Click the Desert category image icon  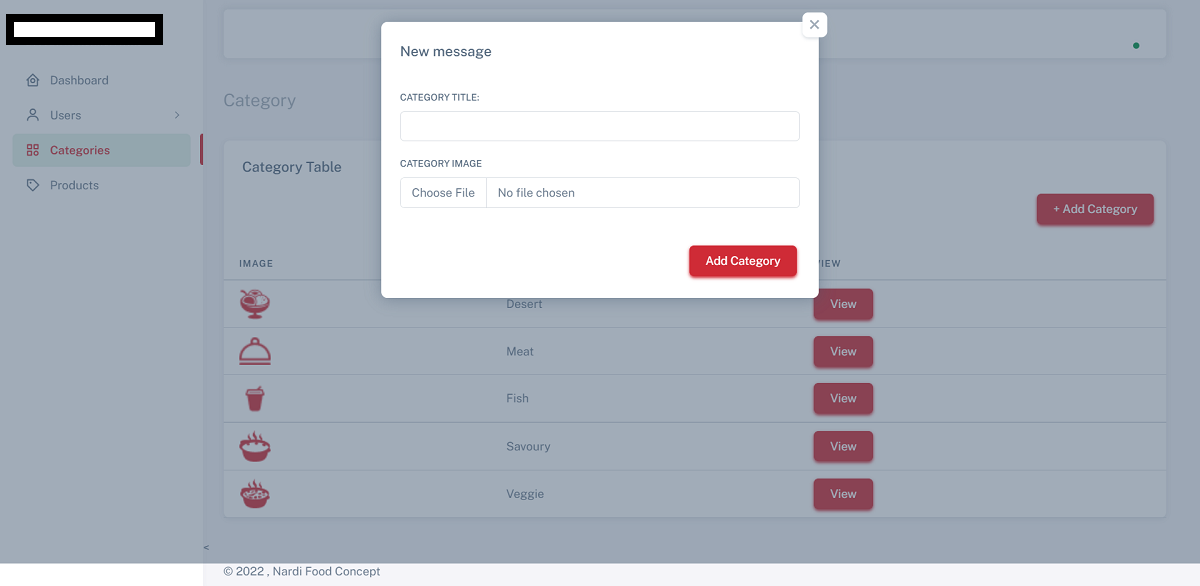(255, 303)
